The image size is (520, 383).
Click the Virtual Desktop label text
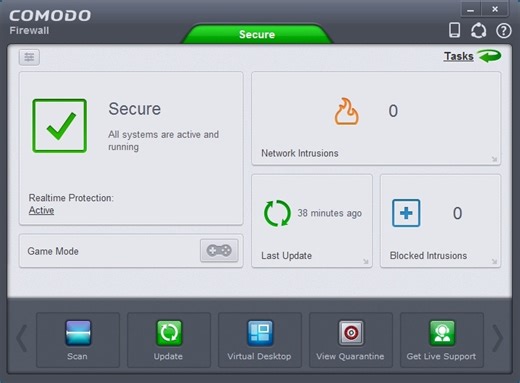tap(259, 356)
